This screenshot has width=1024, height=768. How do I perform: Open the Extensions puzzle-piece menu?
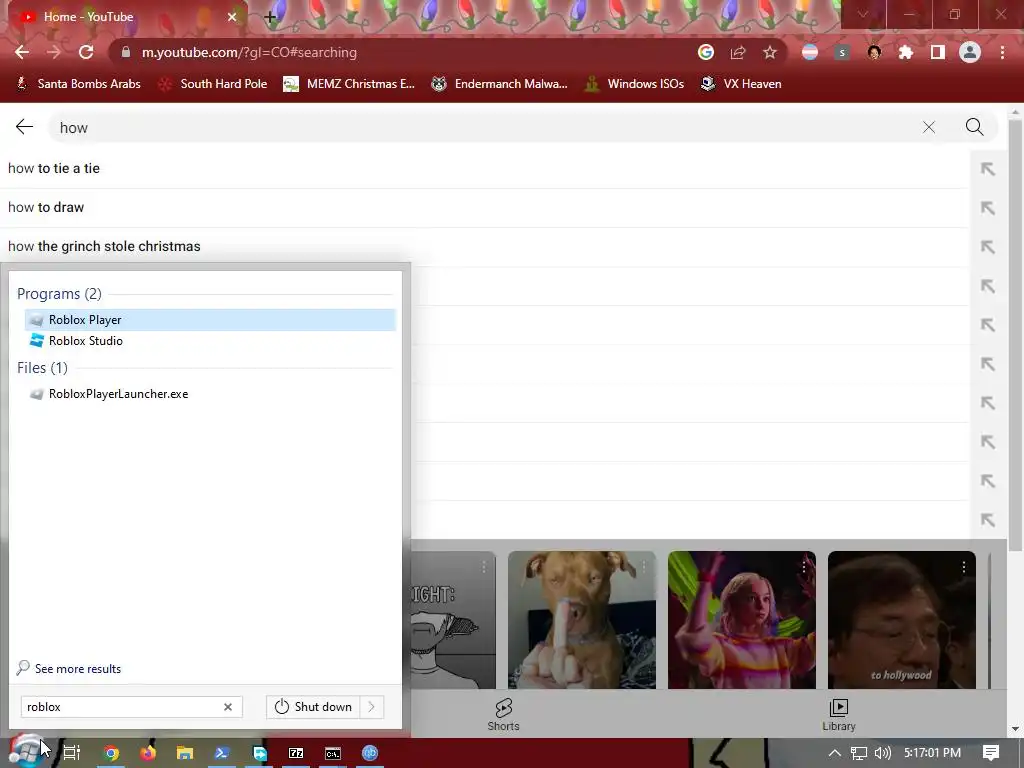tap(906, 52)
